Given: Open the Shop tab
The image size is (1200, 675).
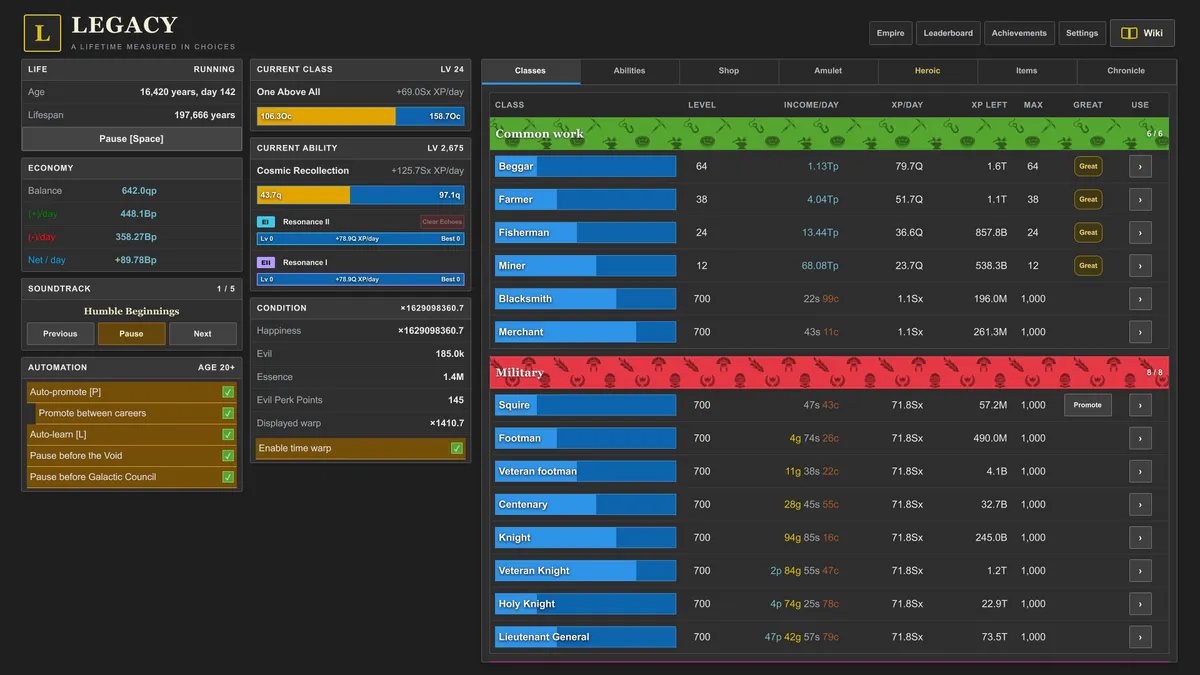Looking at the screenshot, I should coord(729,71).
